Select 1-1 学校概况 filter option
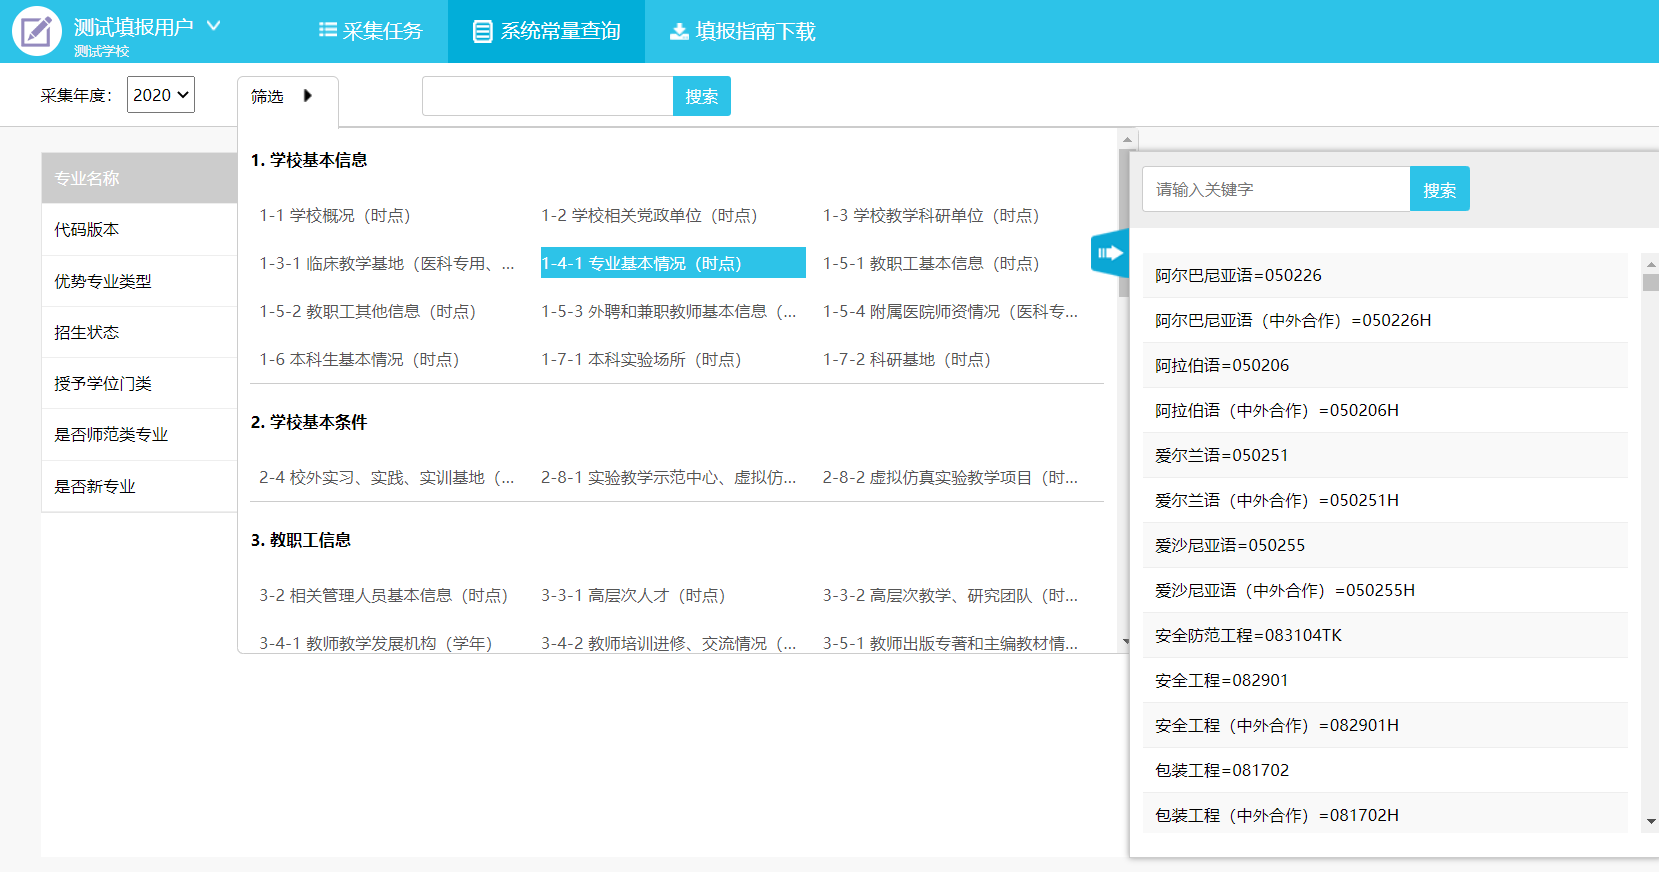Image resolution: width=1659 pixels, height=872 pixels. 335,215
